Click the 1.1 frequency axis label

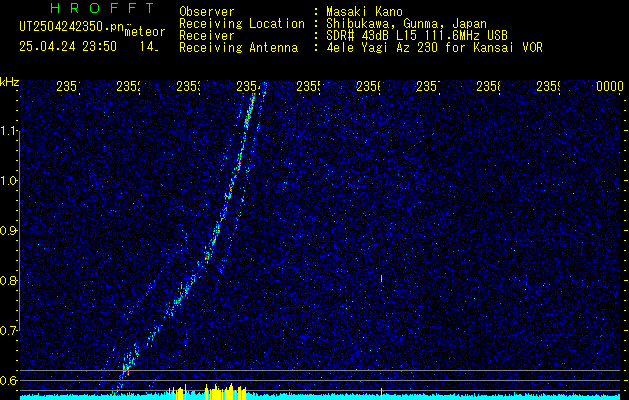9,130
